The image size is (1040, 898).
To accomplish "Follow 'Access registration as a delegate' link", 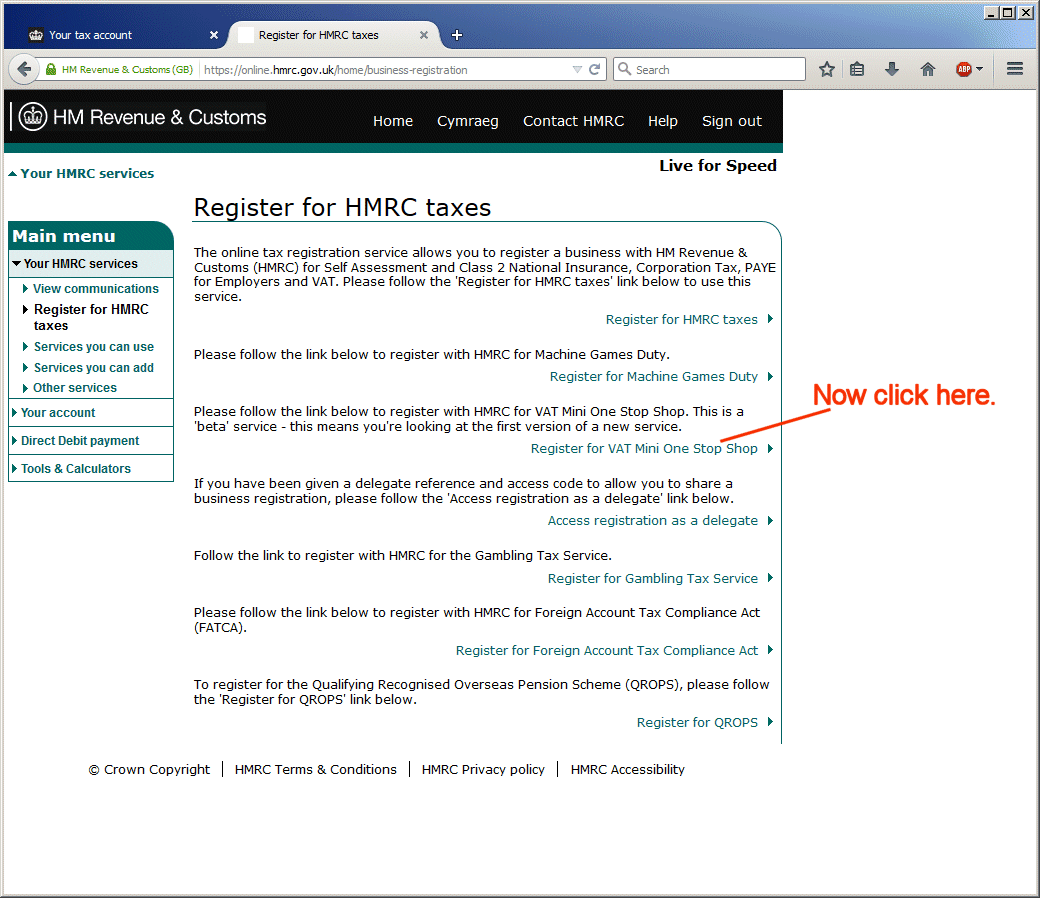I will pos(653,521).
